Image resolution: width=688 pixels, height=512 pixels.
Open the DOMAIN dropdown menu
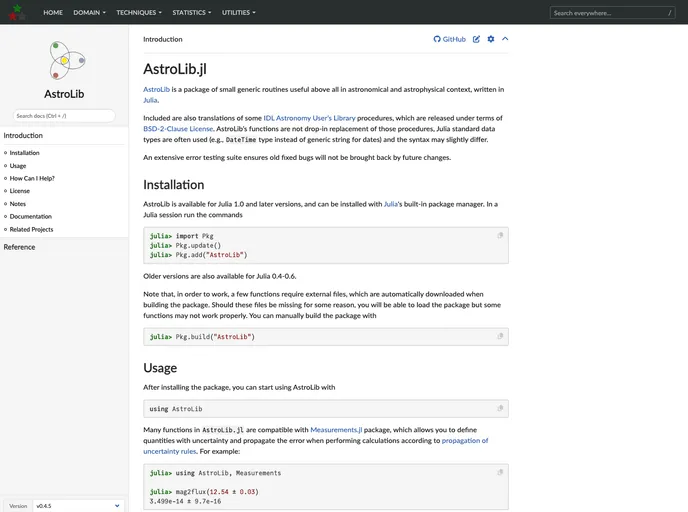90,12
